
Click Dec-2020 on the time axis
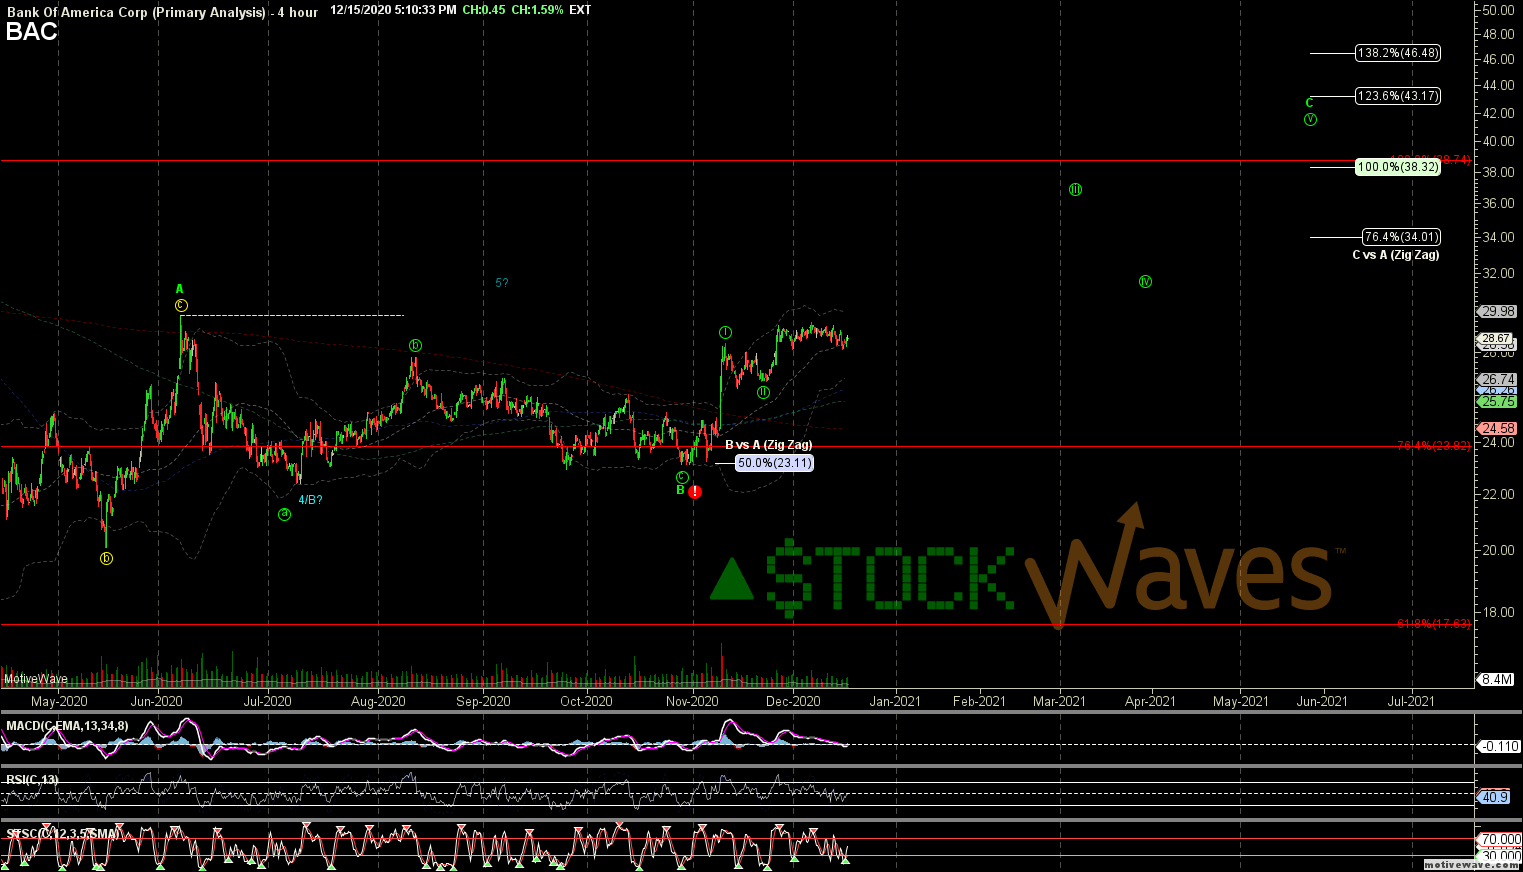(793, 701)
